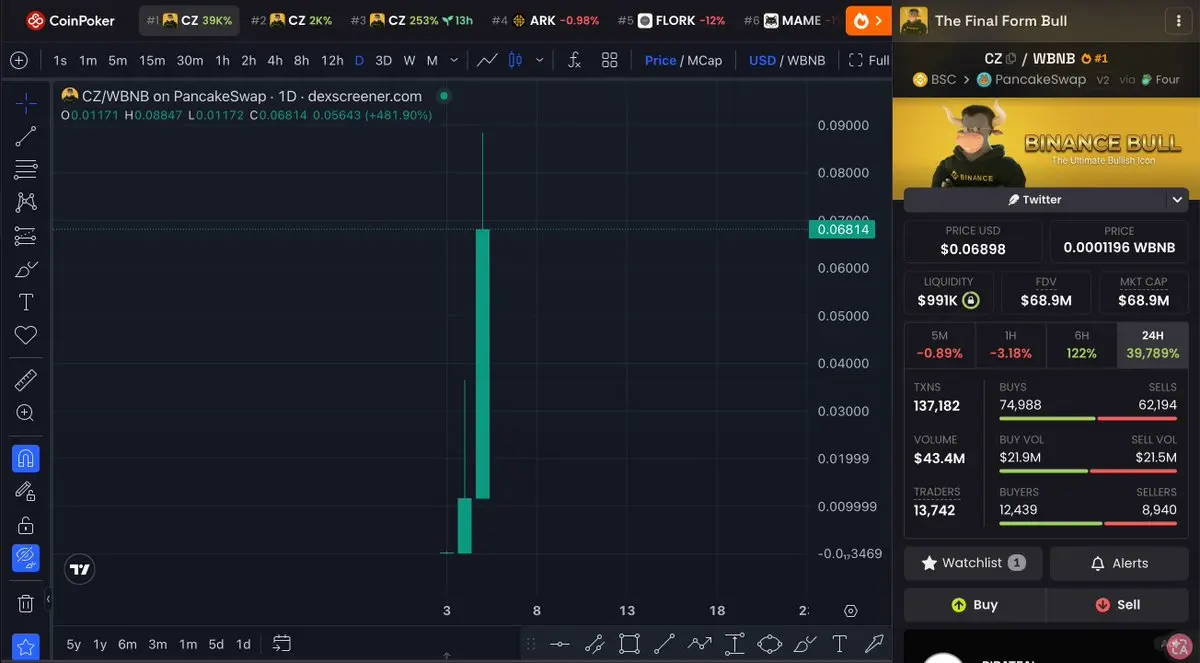1200x663 pixels.
Task: Select the 1s timeframe
Action: click(61, 60)
